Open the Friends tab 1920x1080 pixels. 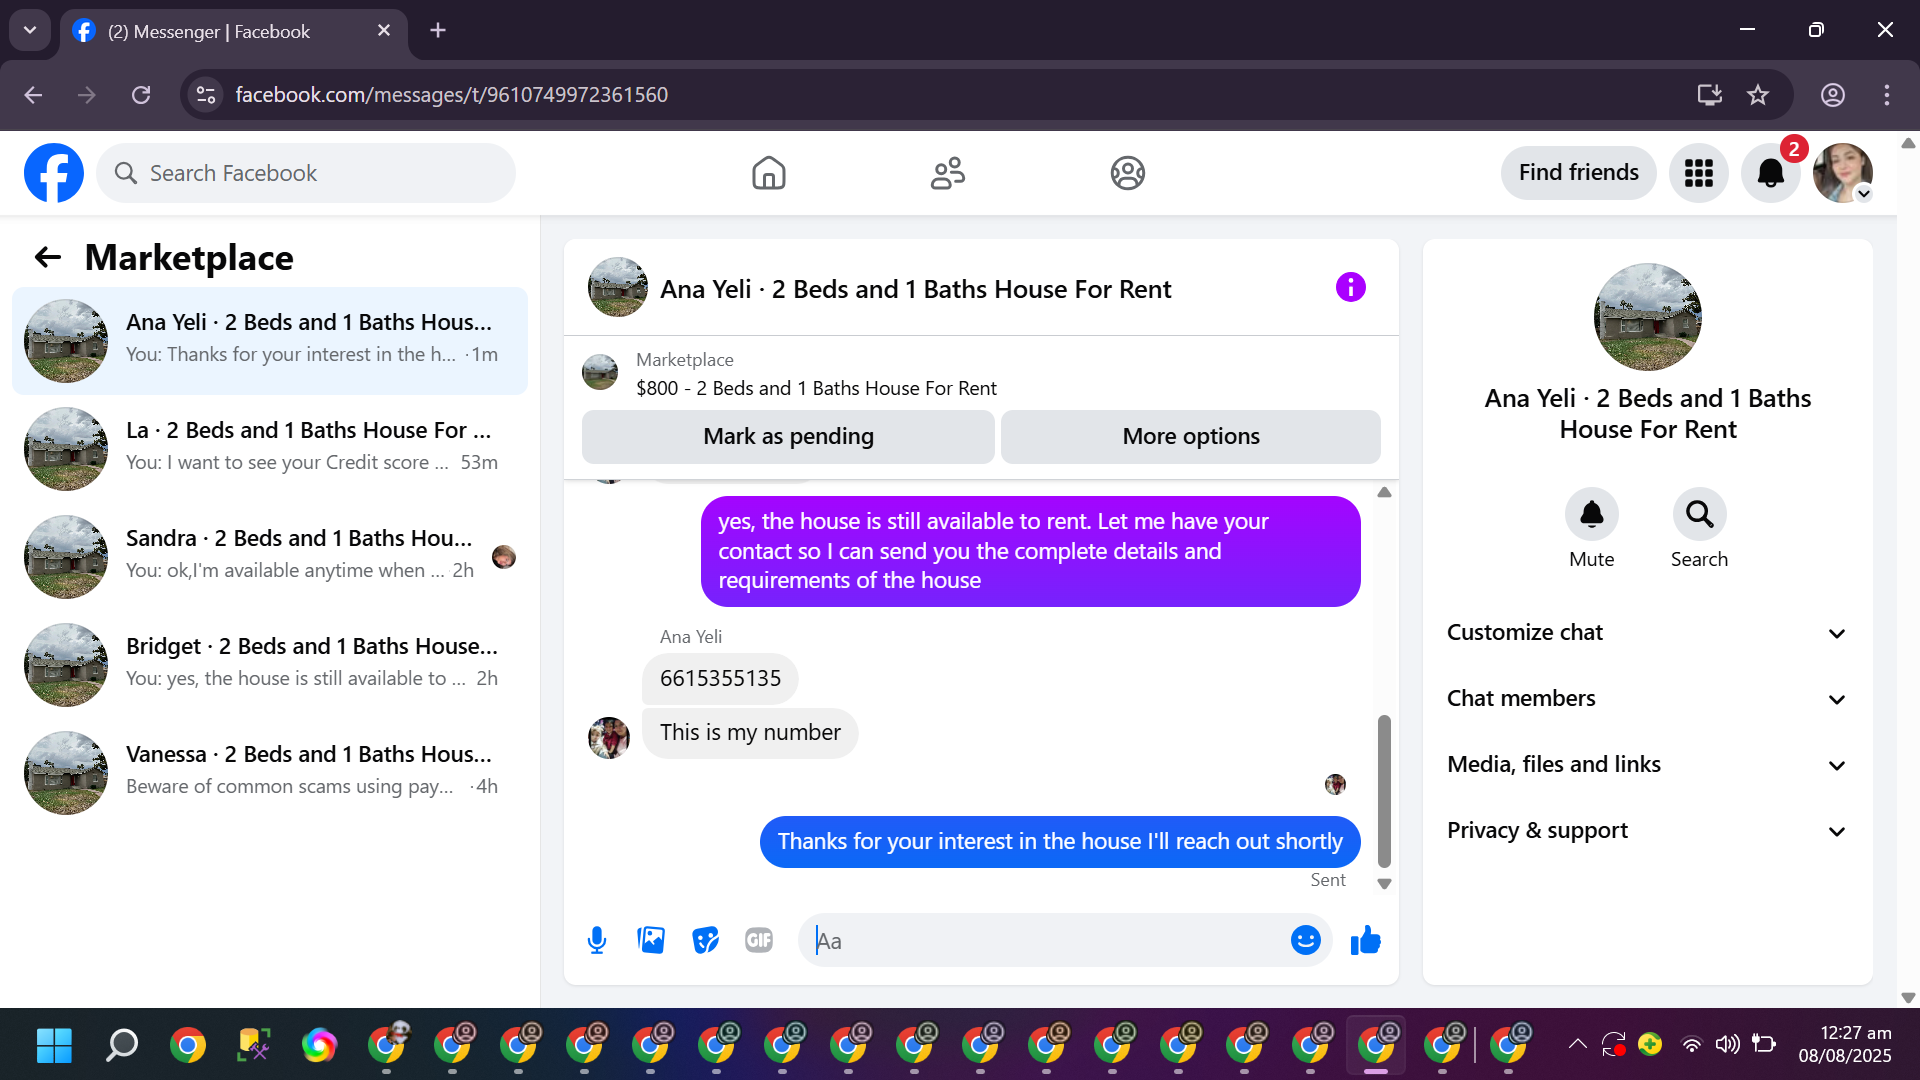[947, 173]
